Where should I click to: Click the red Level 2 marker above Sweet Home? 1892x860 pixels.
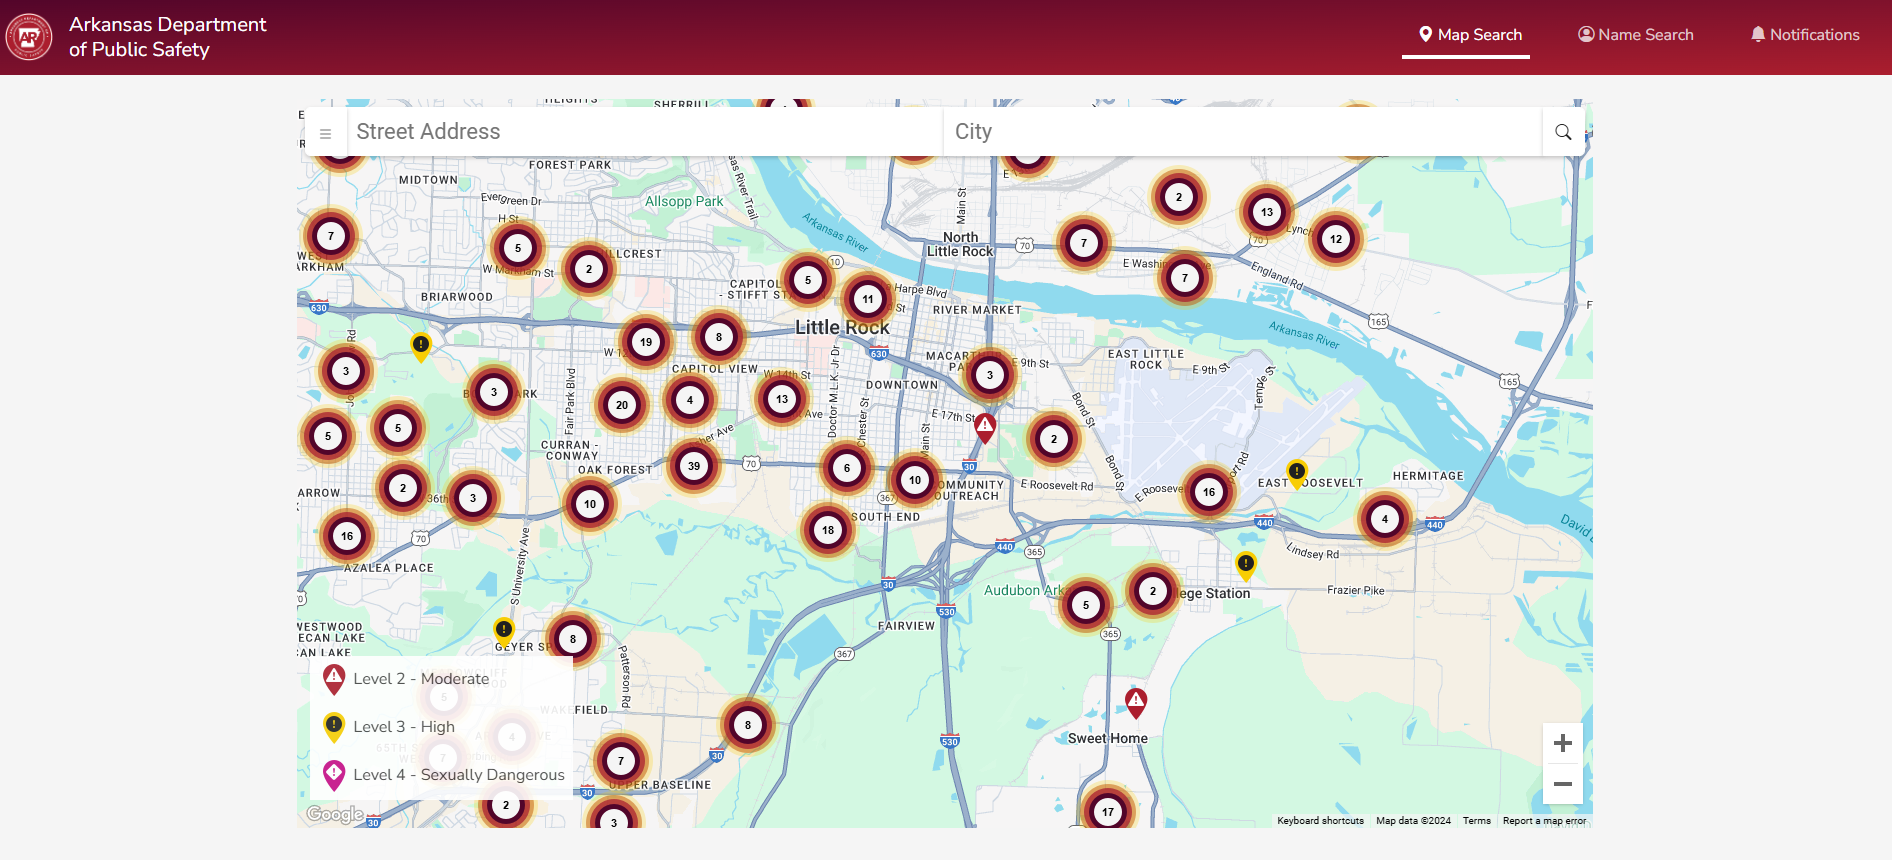click(1136, 701)
